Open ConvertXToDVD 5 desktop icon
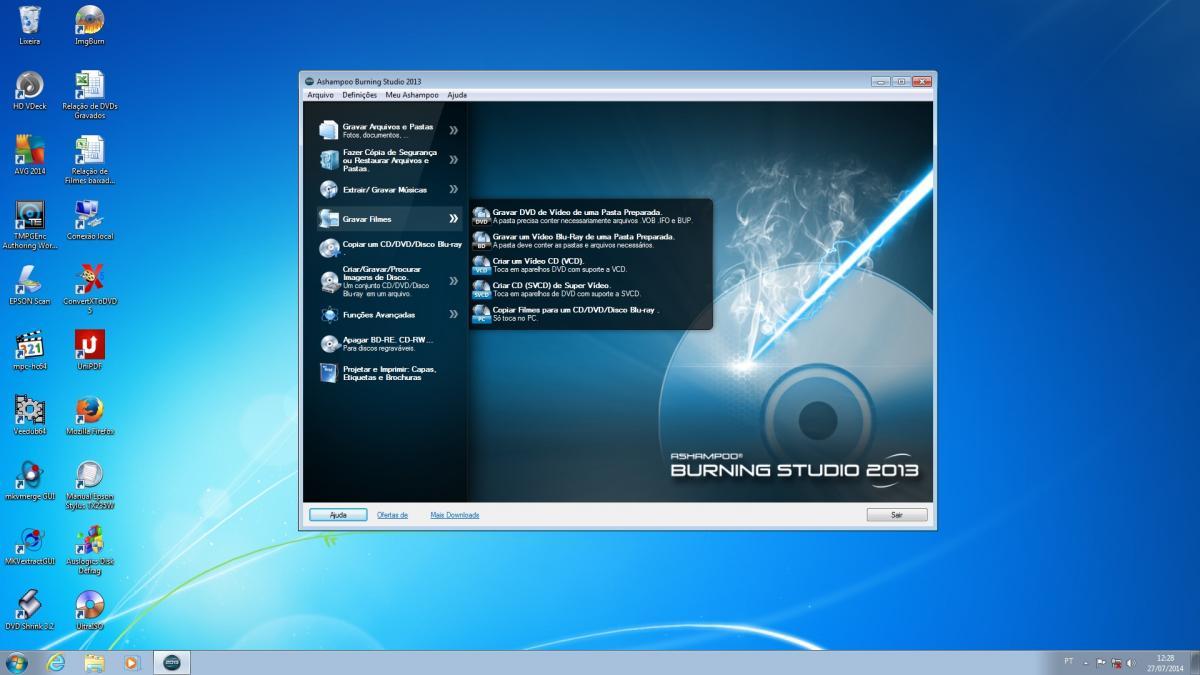The height and width of the screenshot is (675, 1200). 90,279
